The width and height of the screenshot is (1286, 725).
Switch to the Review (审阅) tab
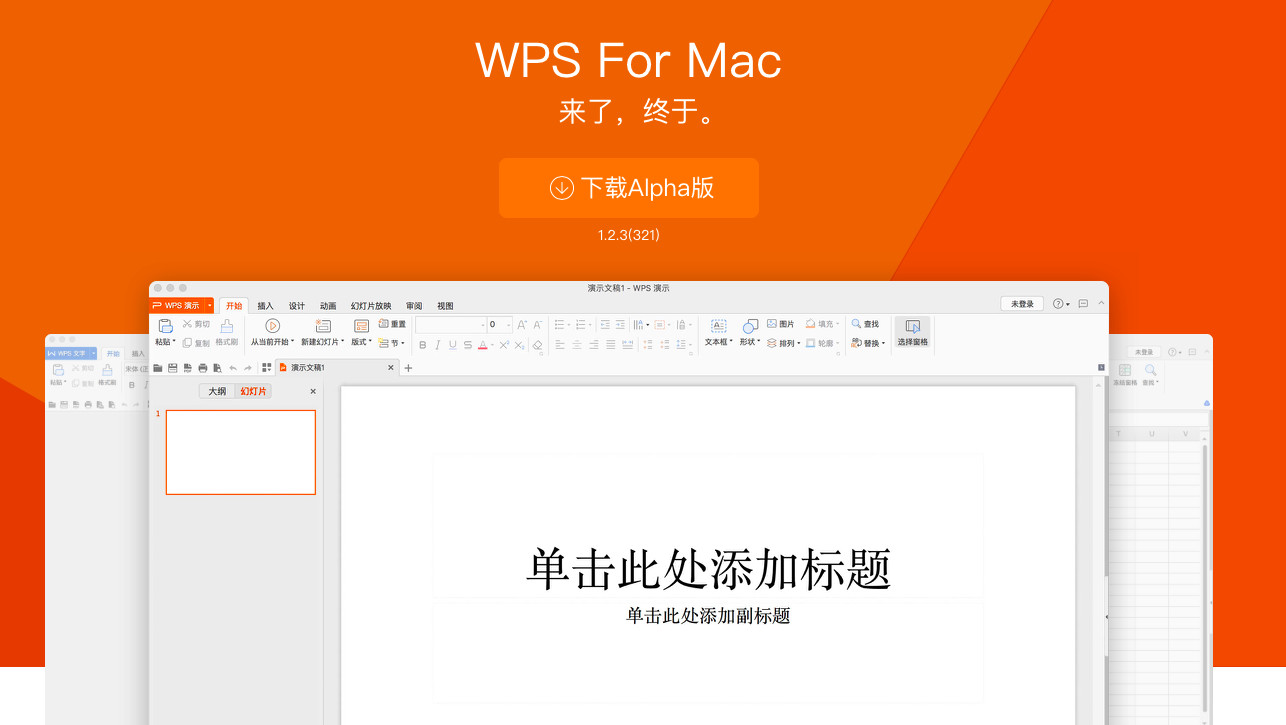pos(414,306)
